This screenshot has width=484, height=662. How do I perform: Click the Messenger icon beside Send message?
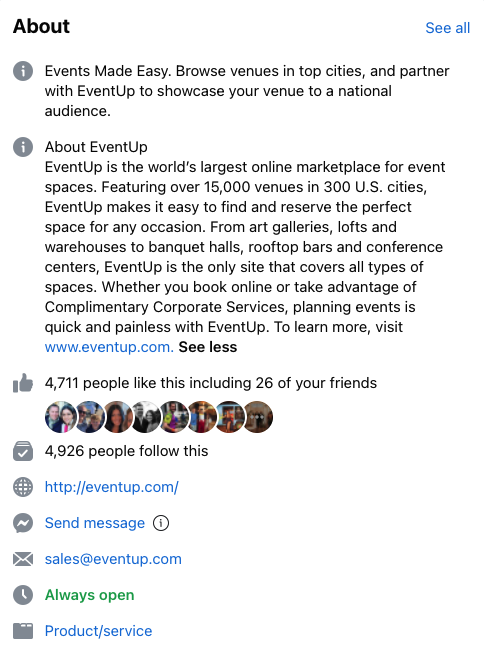click(x=23, y=523)
